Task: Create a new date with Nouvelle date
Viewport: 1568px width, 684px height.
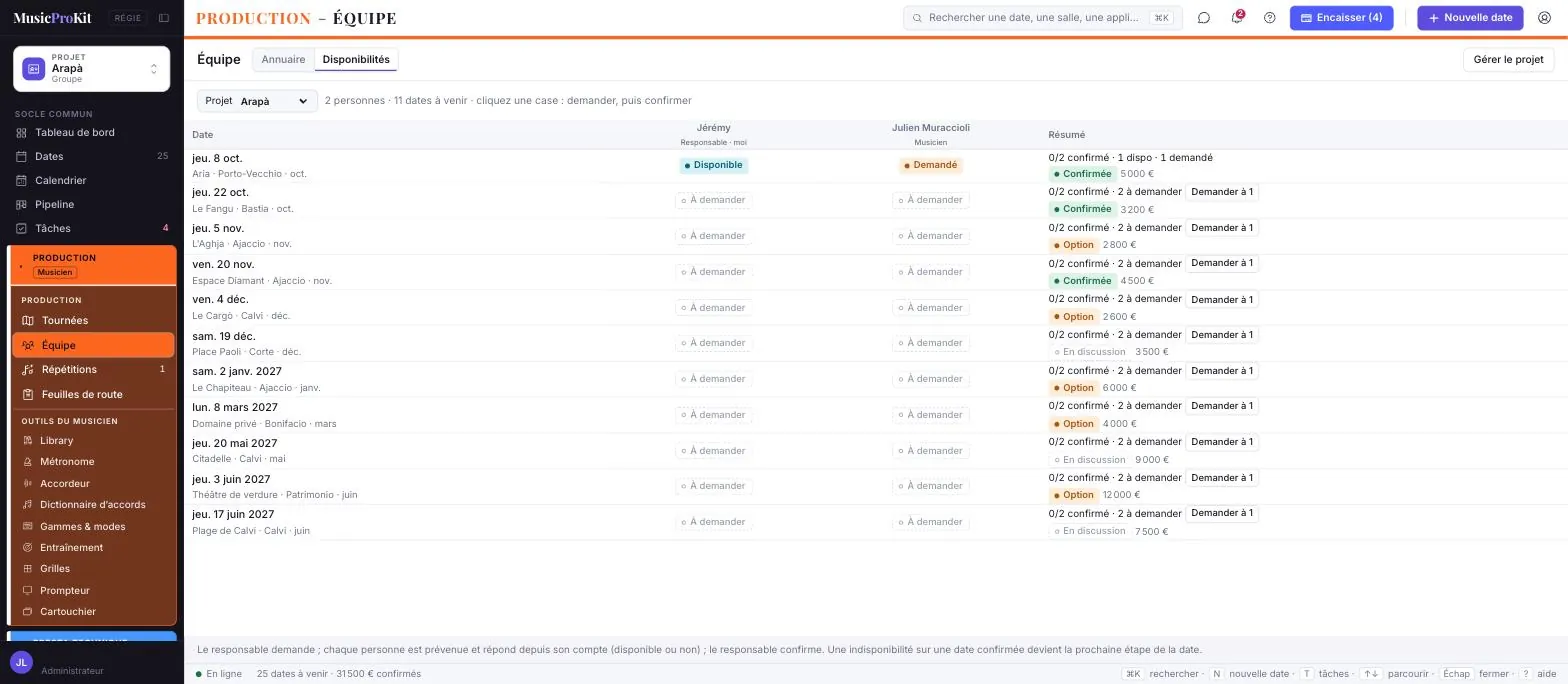Action: click(x=1470, y=18)
